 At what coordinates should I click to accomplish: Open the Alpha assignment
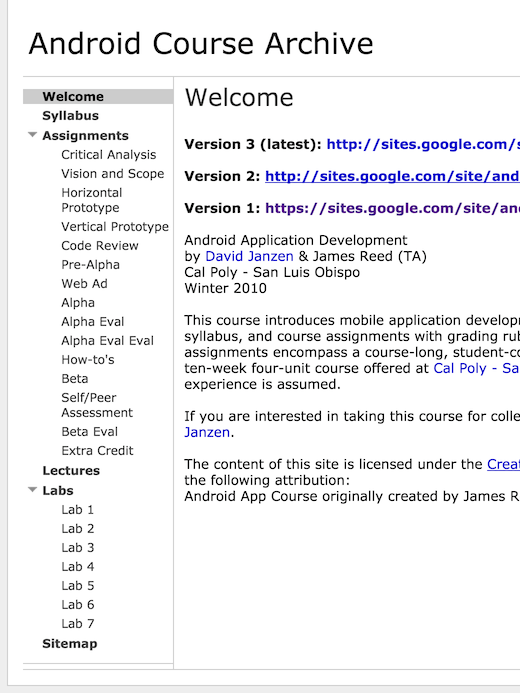(78, 303)
